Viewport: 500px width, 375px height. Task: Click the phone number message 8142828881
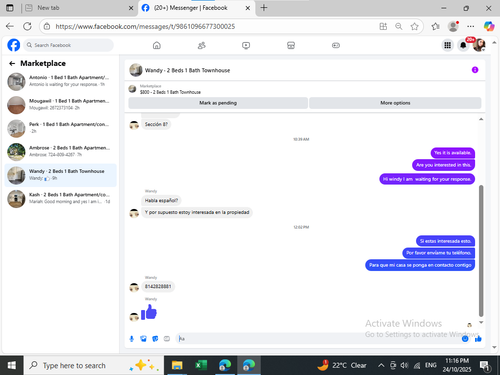(x=158, y=286)
